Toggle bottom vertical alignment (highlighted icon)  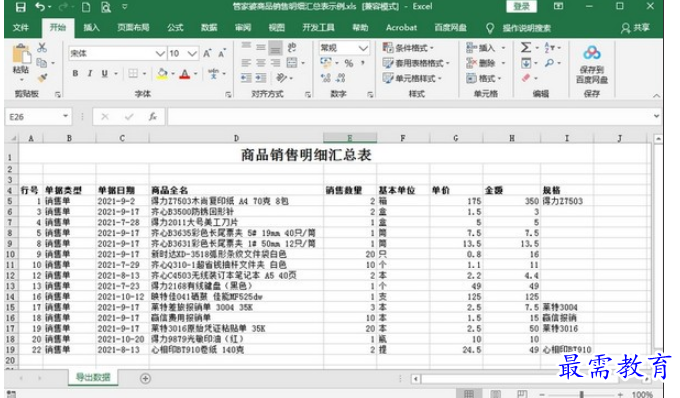[275, 48]
